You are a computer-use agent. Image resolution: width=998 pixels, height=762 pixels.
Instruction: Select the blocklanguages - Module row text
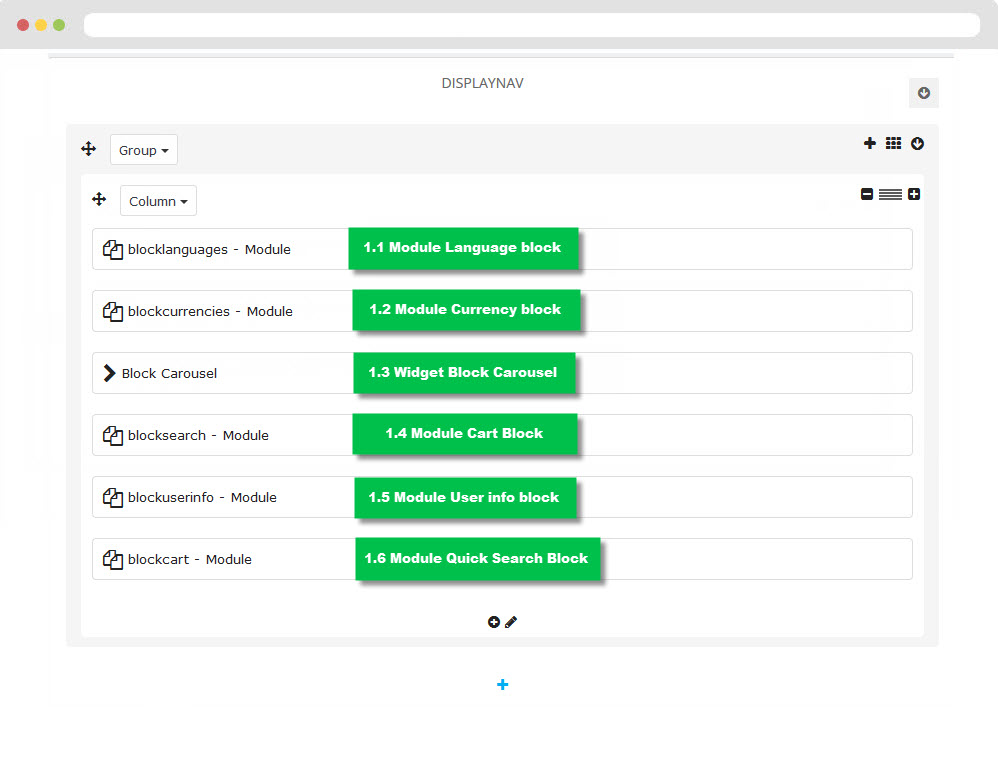click(209, 250)
